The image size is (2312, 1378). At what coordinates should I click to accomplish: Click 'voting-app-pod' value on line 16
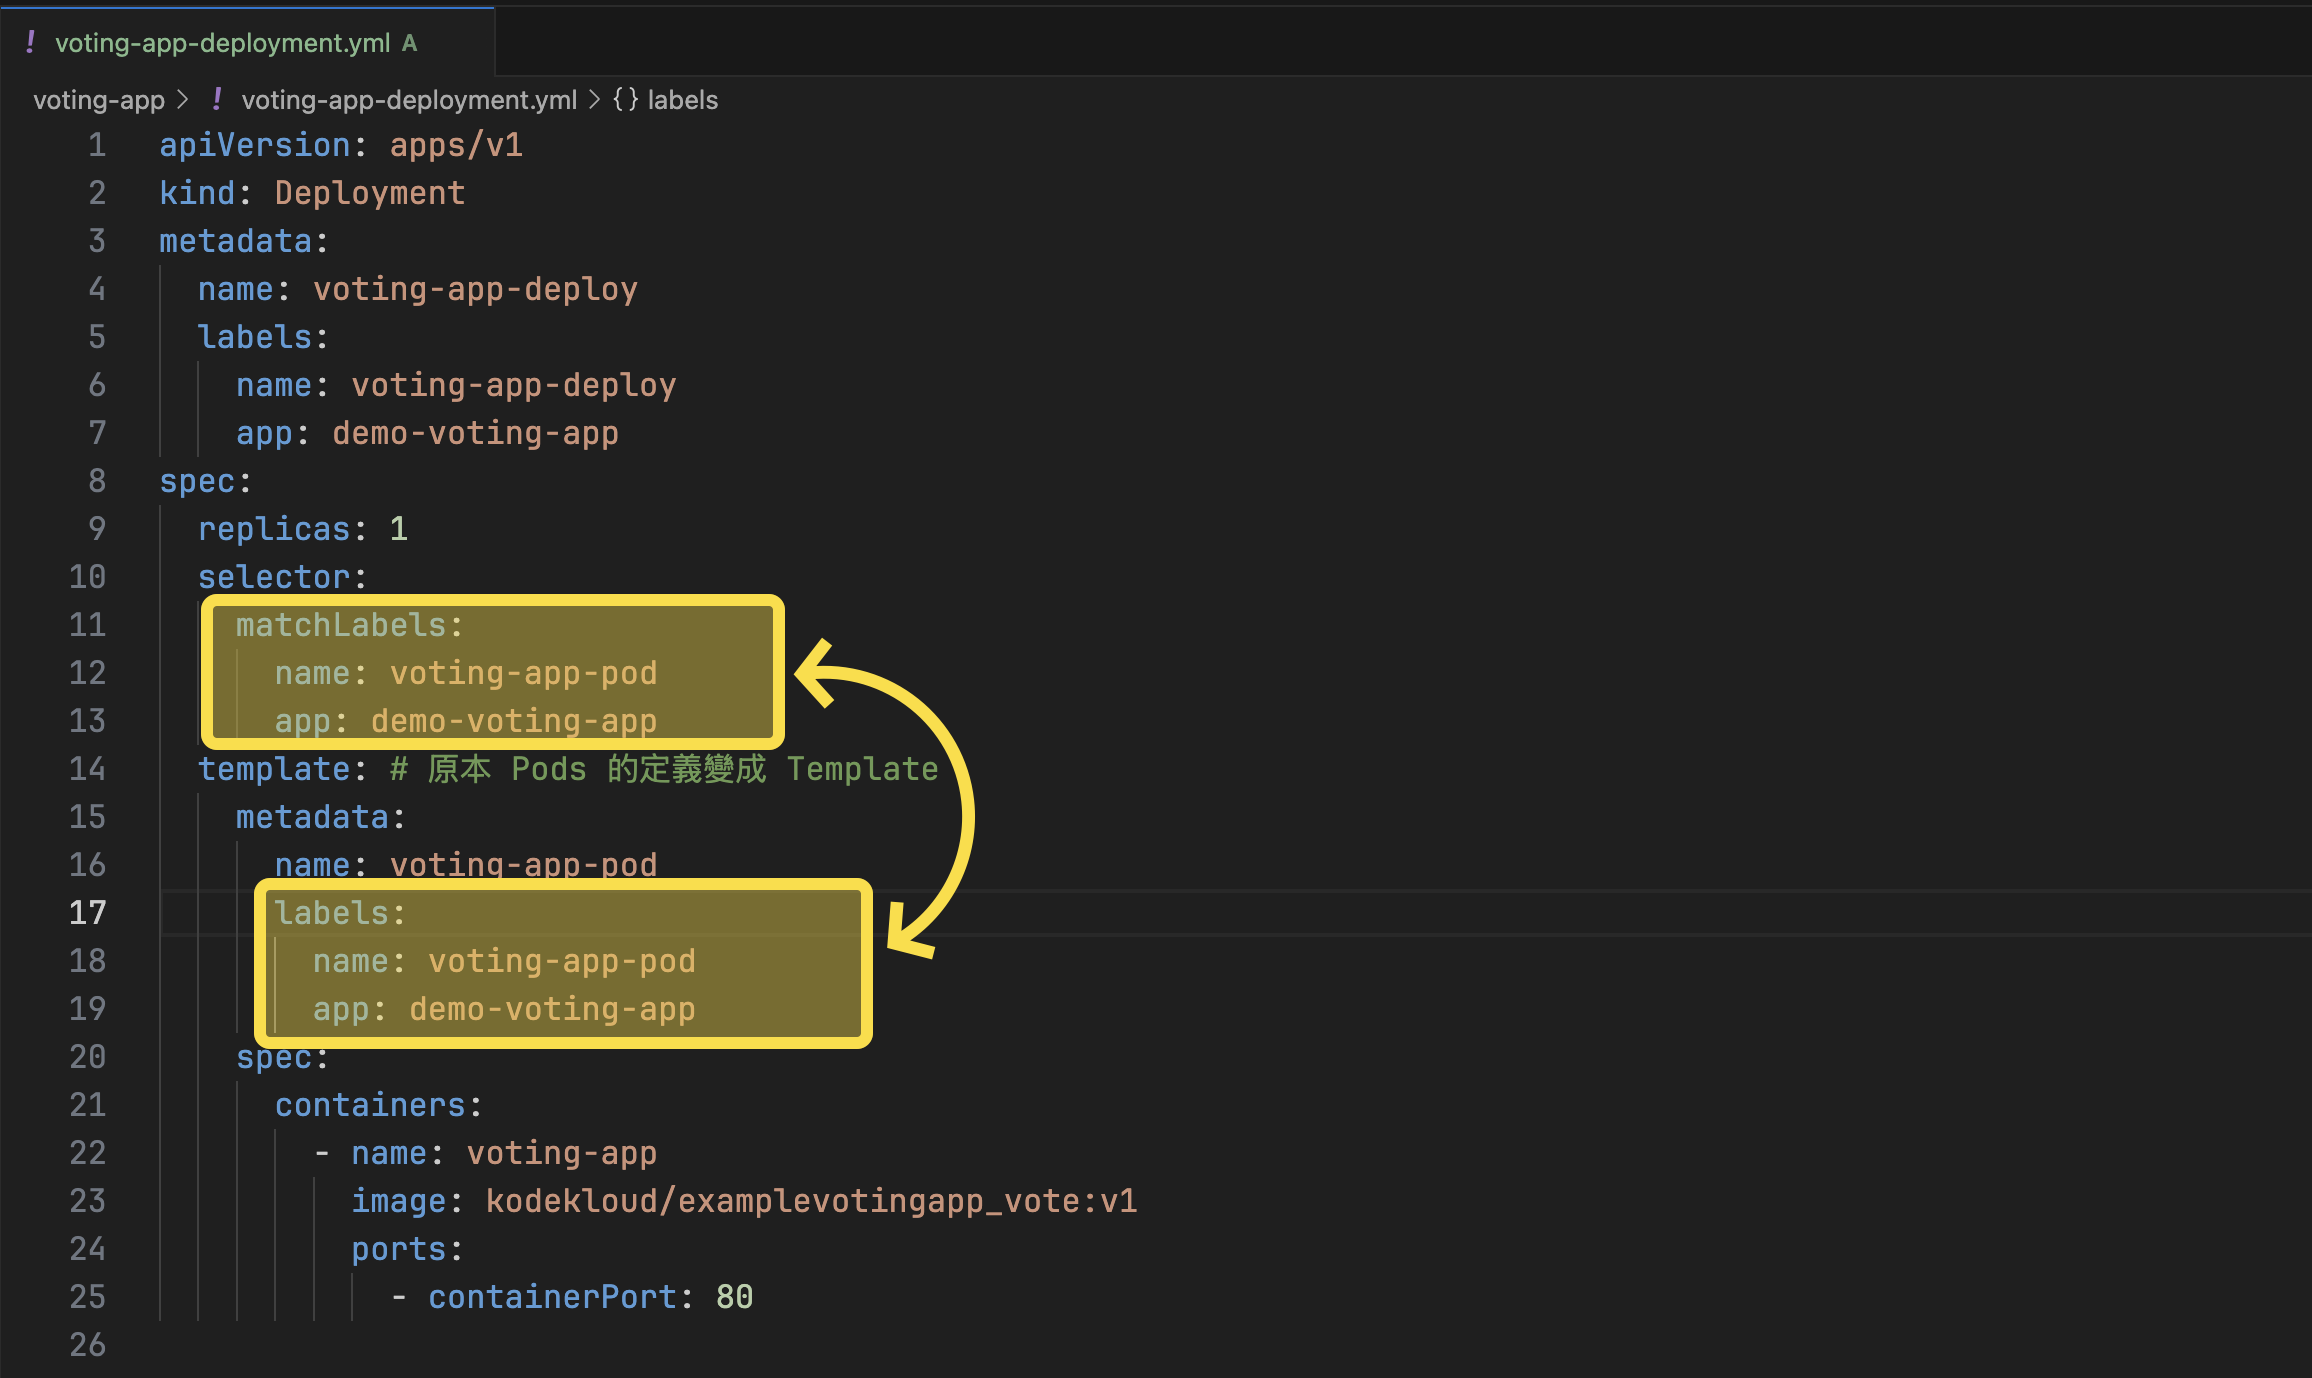[x=523, y=865]
